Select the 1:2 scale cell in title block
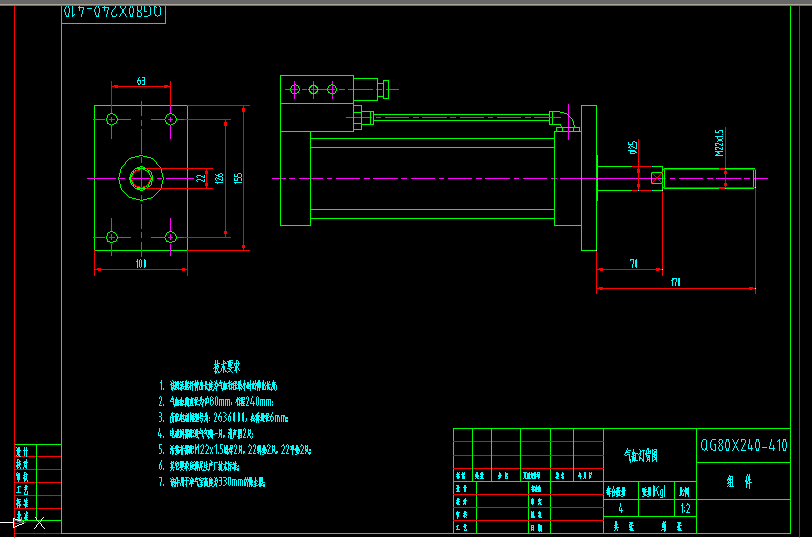812x538 pixels. (x=684, y=509)
